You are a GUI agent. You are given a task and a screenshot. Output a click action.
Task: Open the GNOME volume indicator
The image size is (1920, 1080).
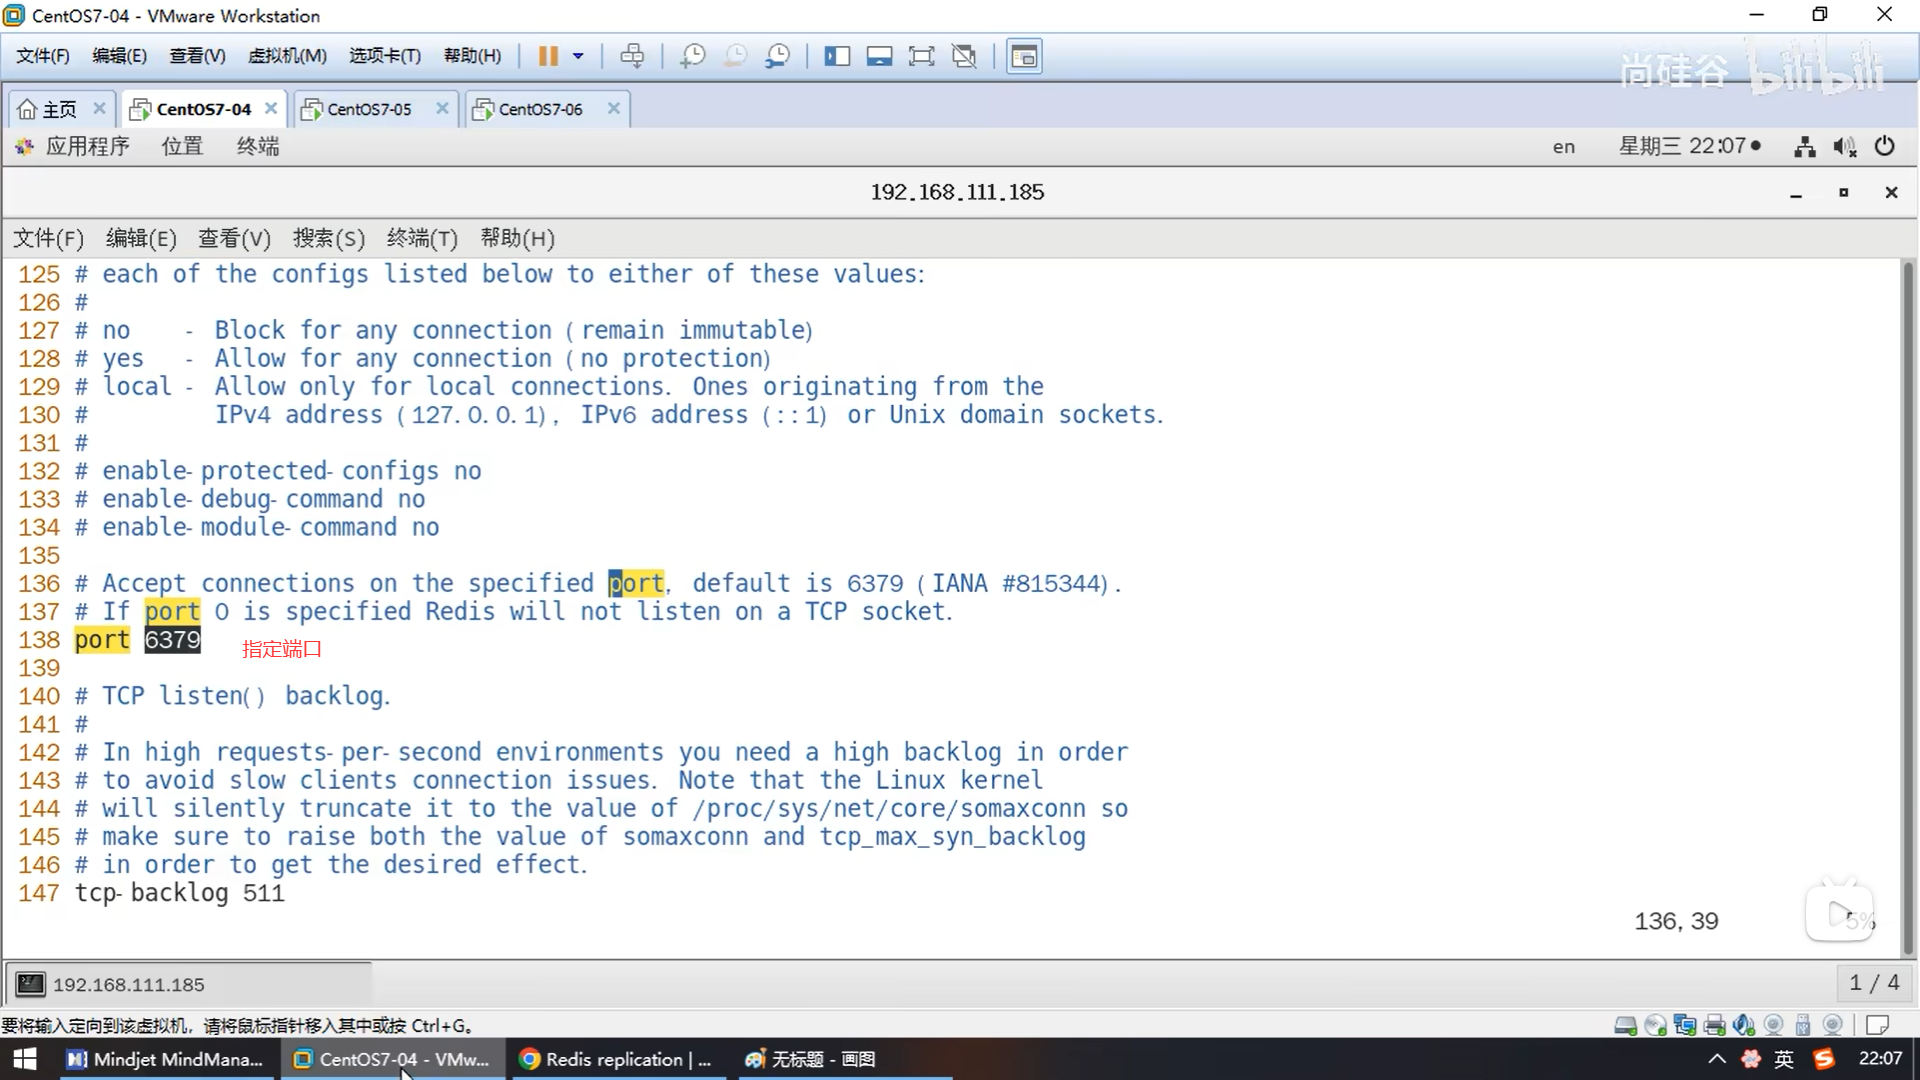(1844, 147)
